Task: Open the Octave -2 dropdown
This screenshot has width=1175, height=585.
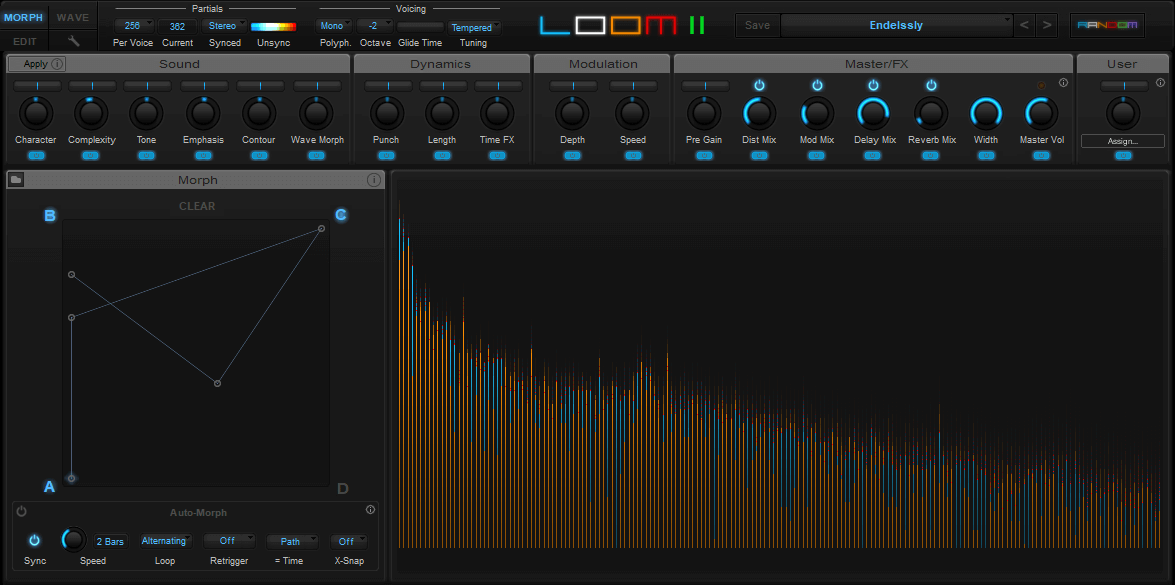Action: [x=375, y=26]
